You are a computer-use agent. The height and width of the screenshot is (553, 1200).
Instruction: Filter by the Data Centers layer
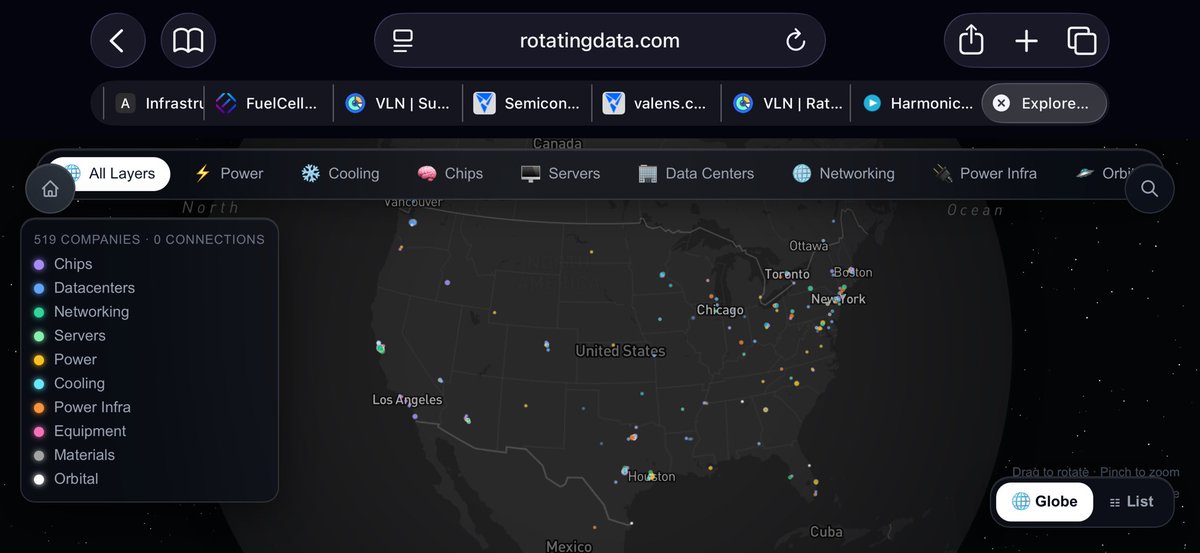click(696, 173)
